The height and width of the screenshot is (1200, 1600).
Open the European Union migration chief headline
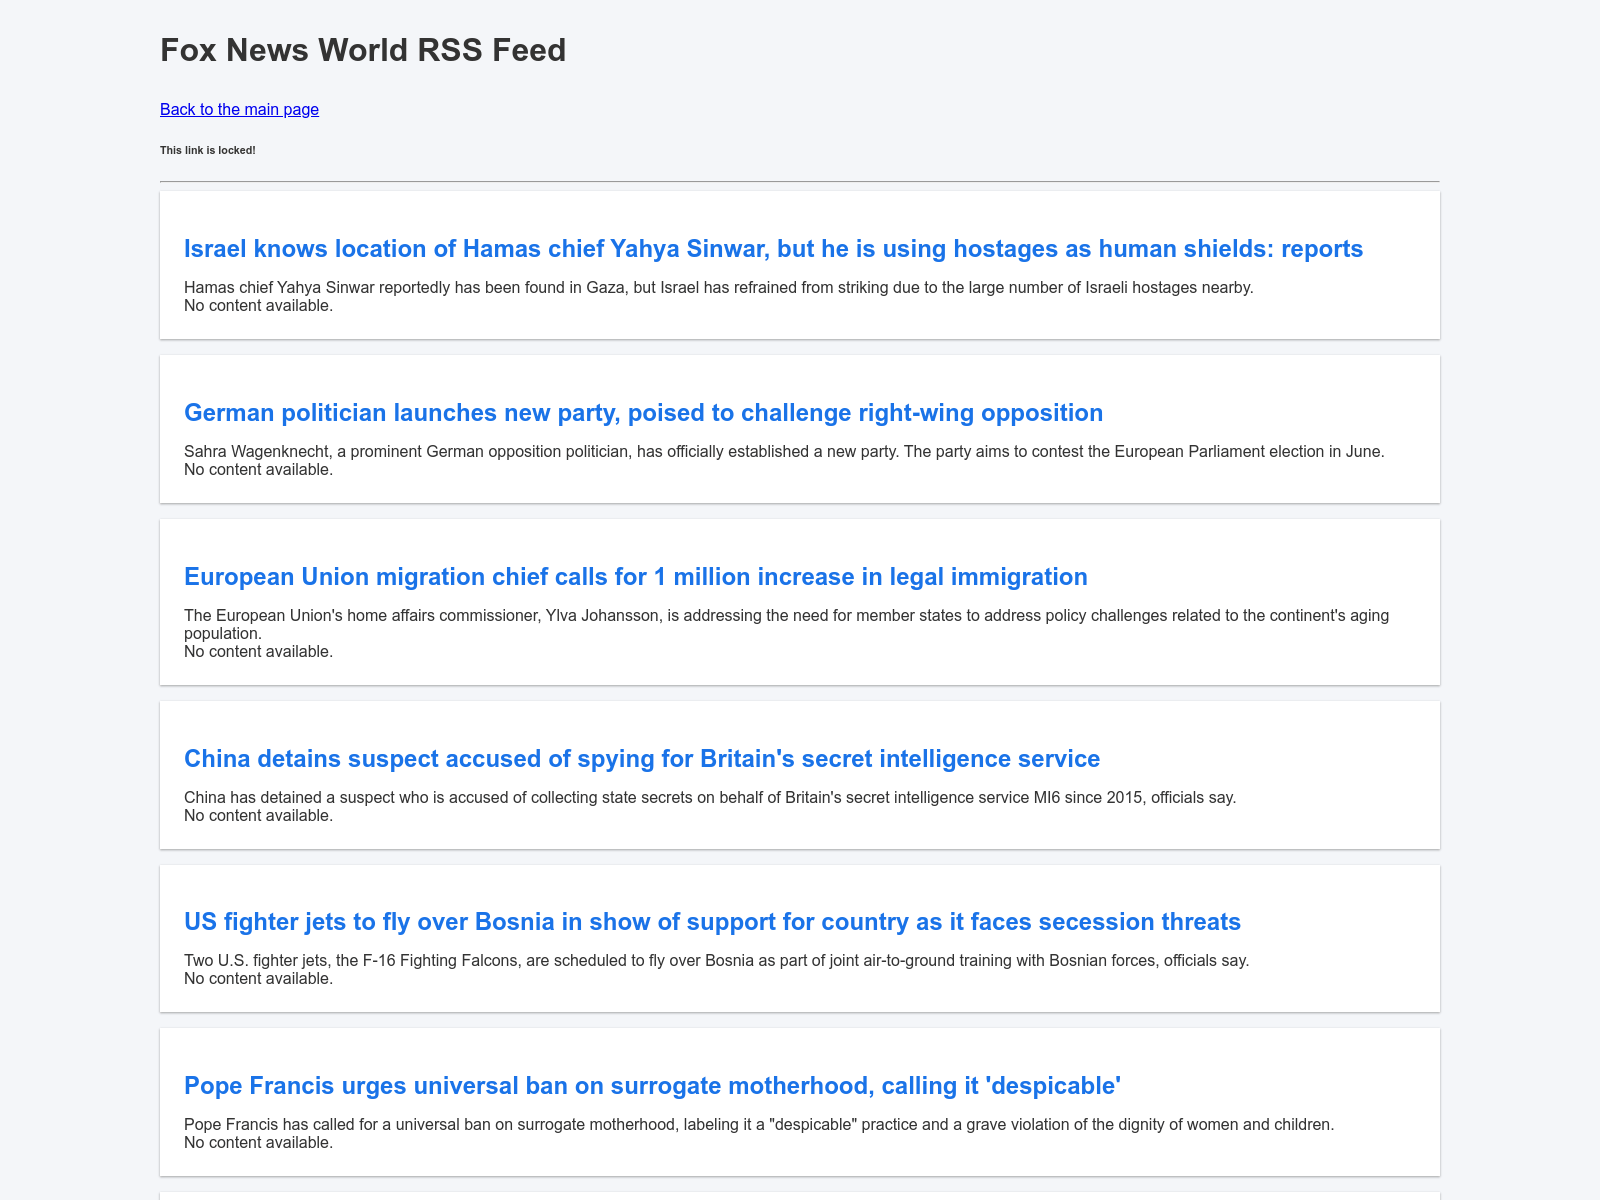coord(635,576)
